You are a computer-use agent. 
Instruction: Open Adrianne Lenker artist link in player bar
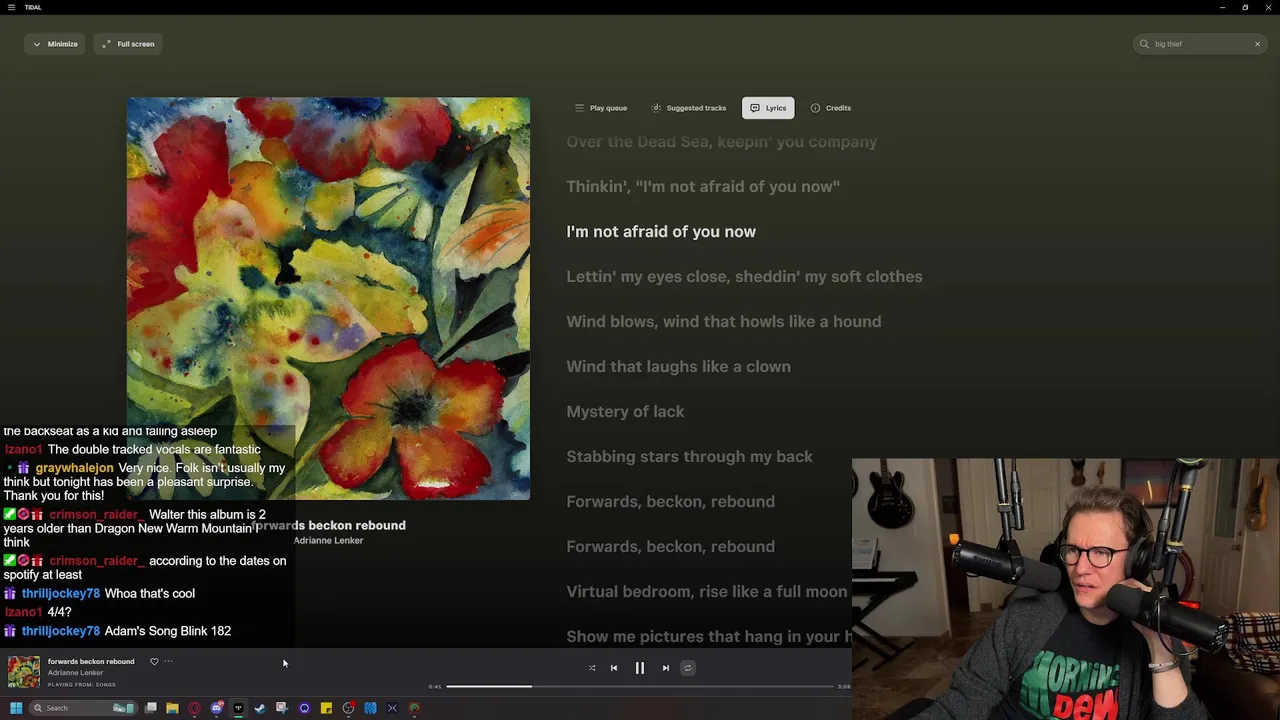(76, 673)
